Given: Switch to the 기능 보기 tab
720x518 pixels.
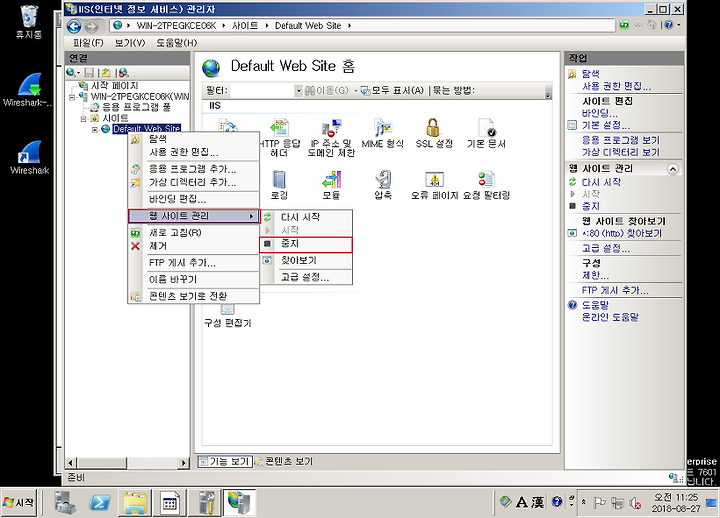Looking at the screenshot, I should click(x=225, y=461).
